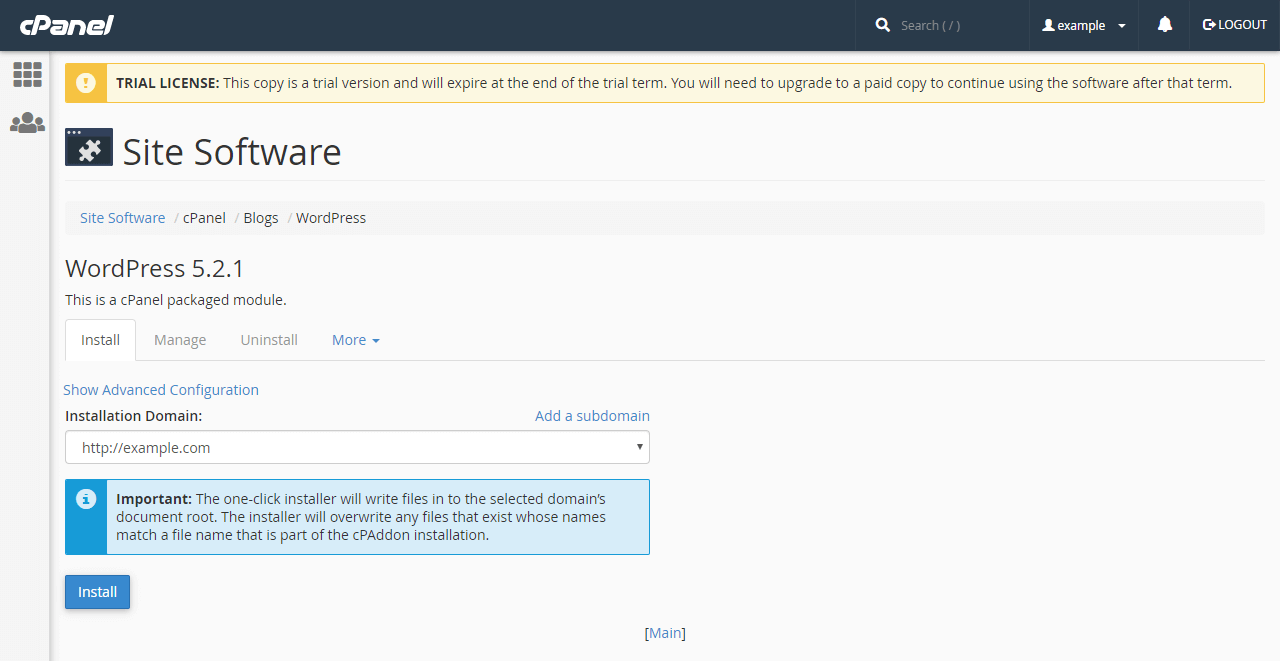
Task: Open the Installation Domain select box
Action: (x=357, y=447)
